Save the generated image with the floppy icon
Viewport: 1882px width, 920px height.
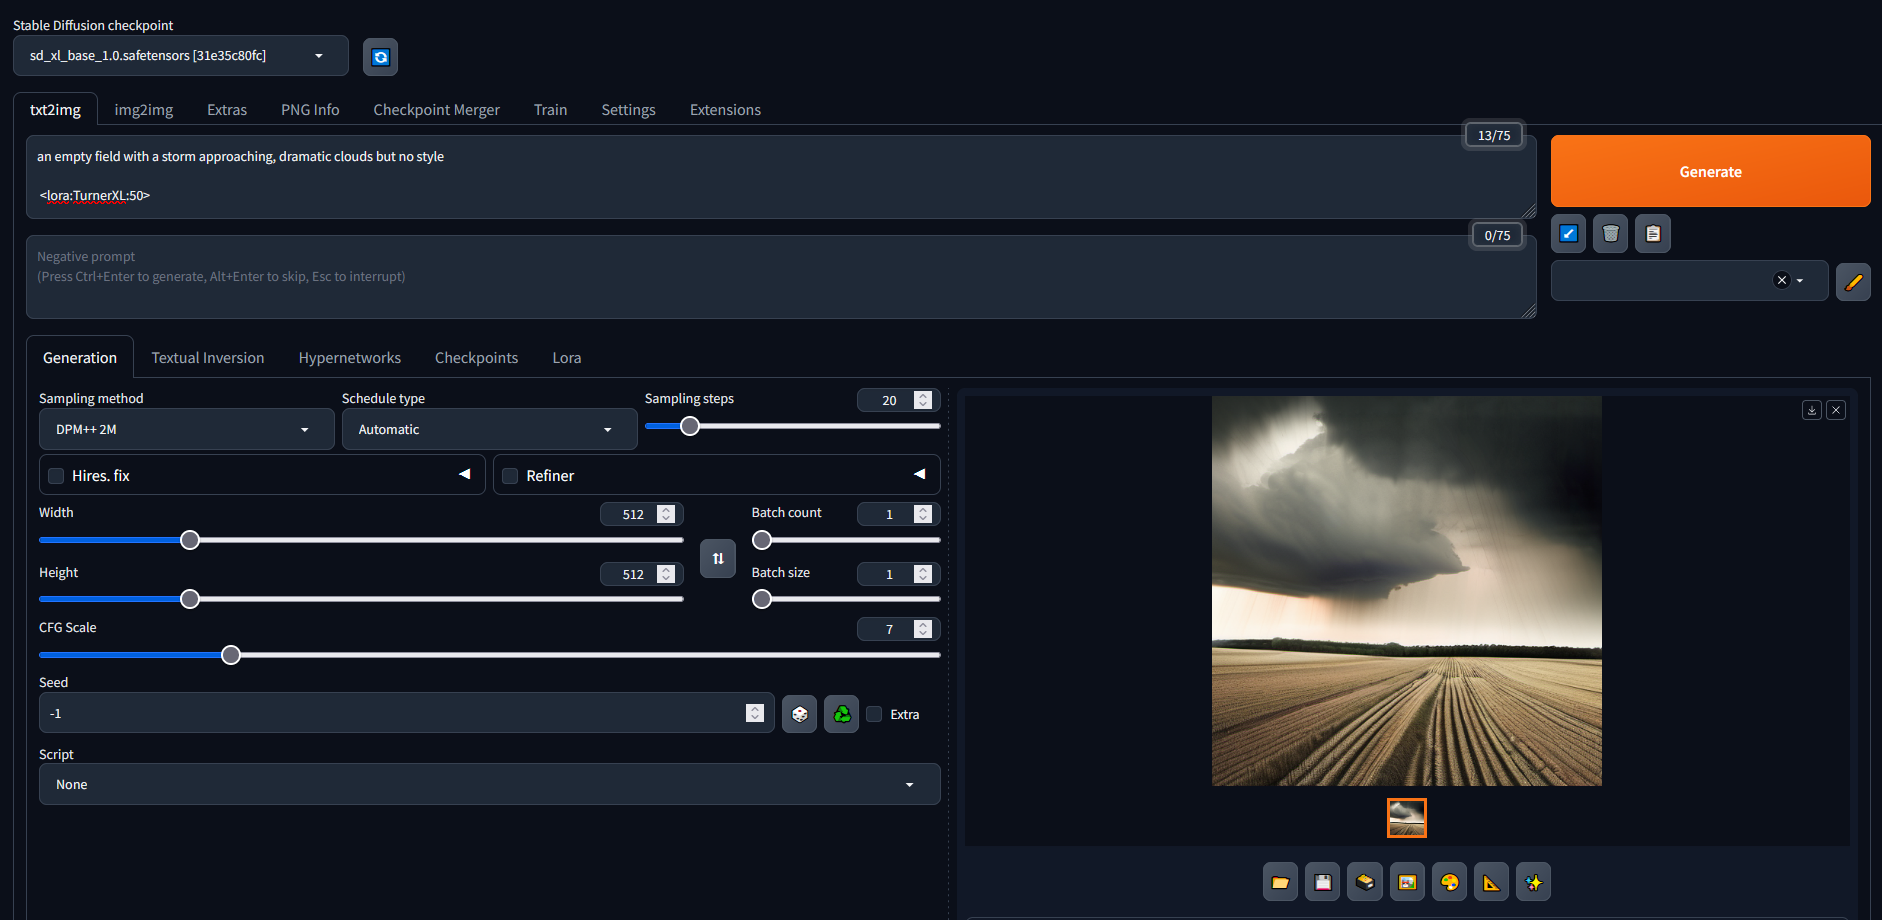(x=1322, y=882)
